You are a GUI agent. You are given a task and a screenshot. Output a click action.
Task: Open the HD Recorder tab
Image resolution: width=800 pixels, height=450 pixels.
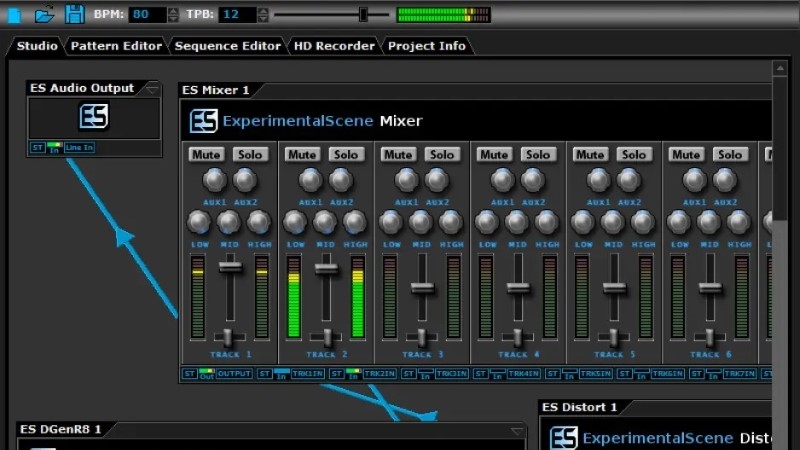334,46
